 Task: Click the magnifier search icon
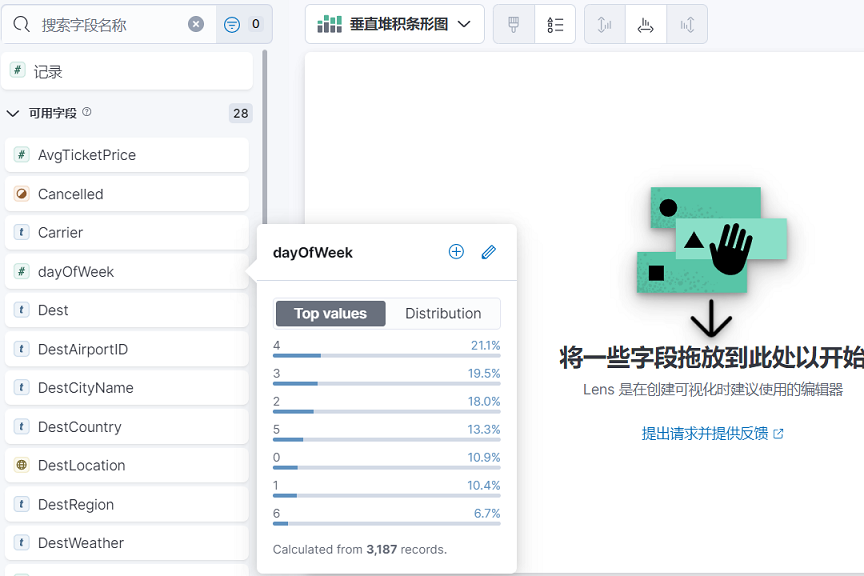pyautogui.click(x=21, y=24)
